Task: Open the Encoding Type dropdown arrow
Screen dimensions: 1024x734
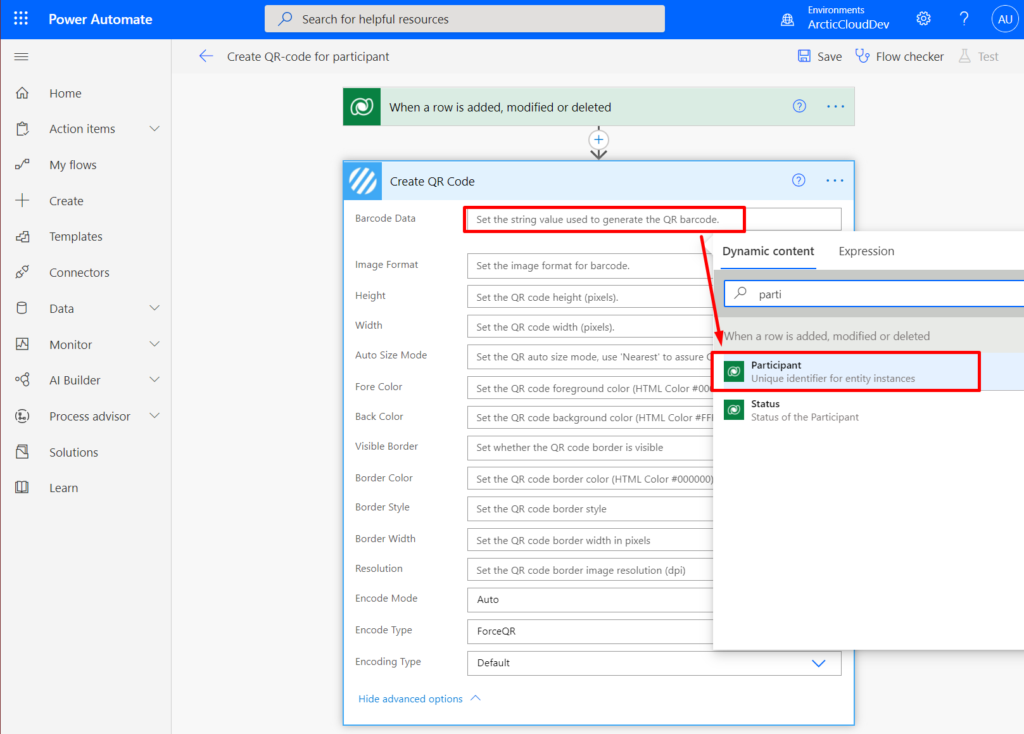Action: pyautogui.click(x=818, y=663)
